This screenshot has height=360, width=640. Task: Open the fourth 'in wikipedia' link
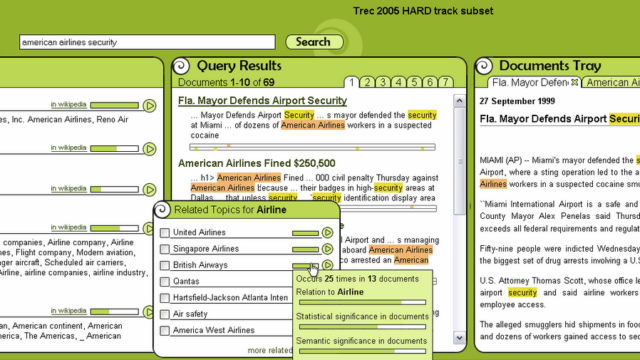click(x=69, y=227)
